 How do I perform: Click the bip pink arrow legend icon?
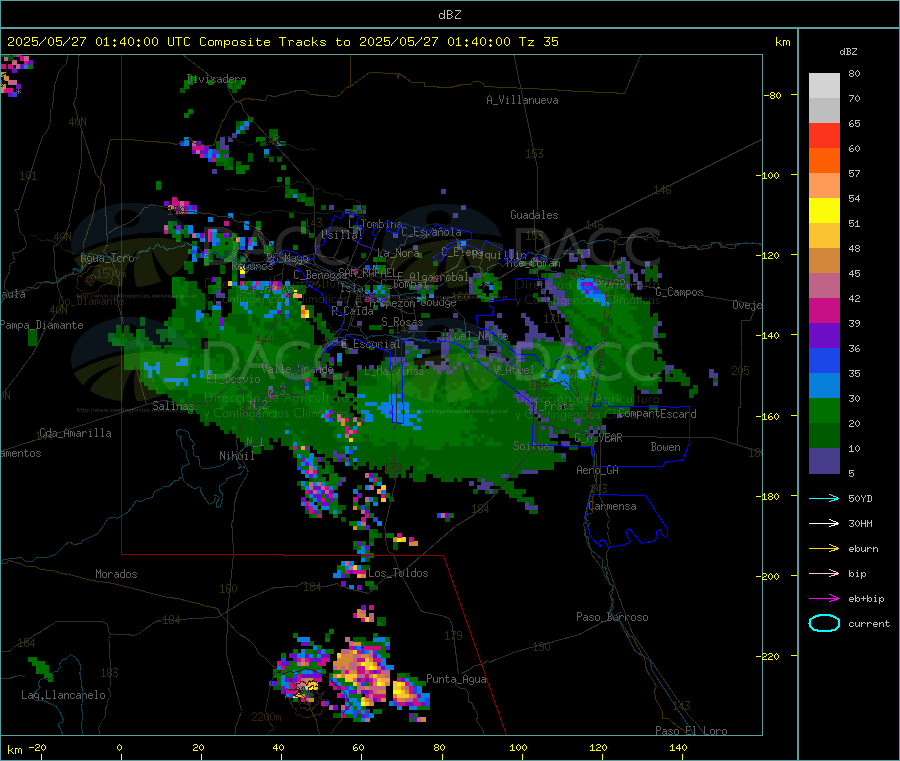pos(824,573)
